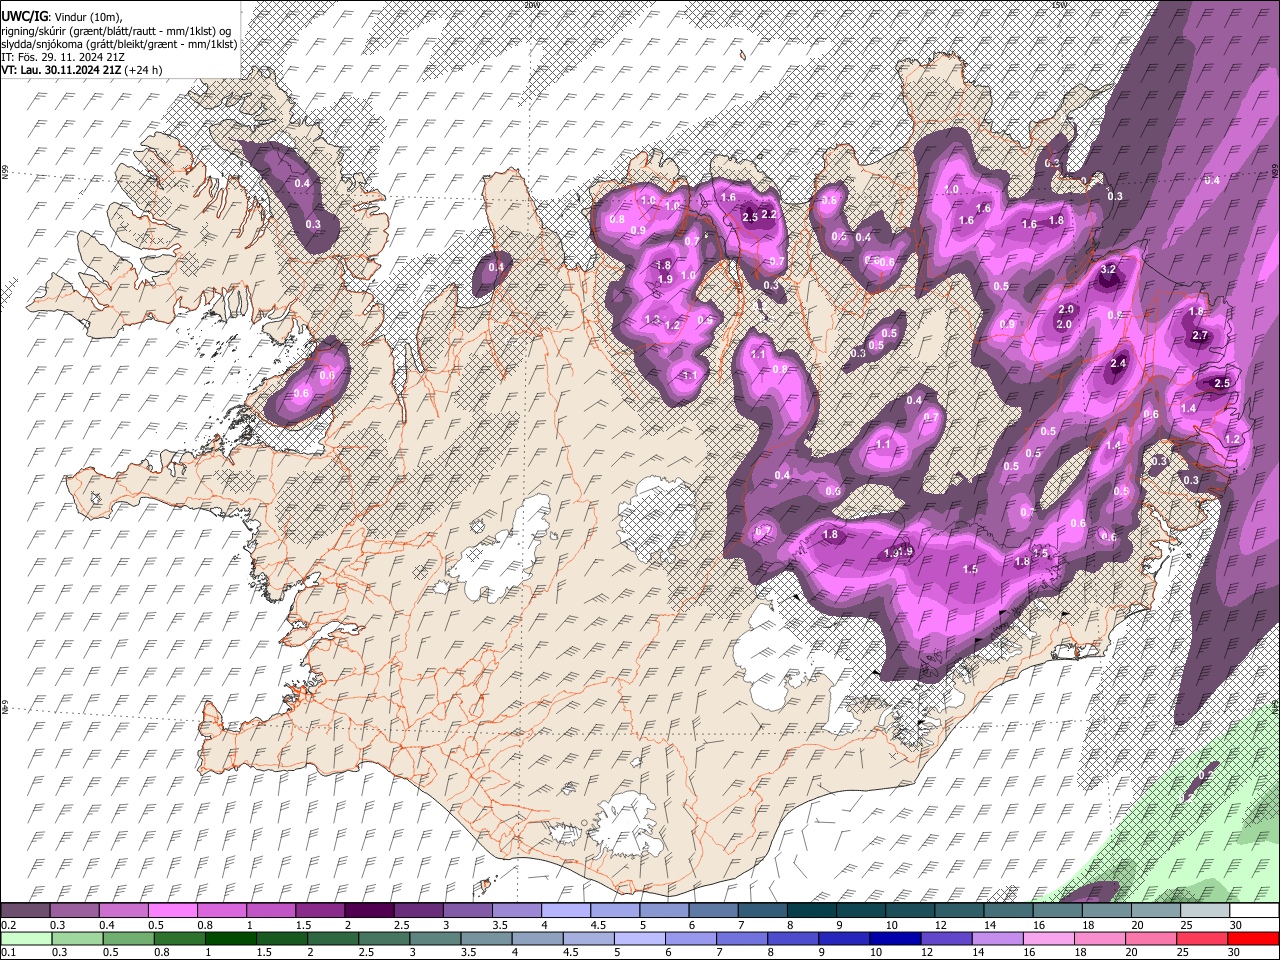Select upper legend swatch starting at 1
The width and height of the screenshot is (1280, 960).
[x=270, y=911]
